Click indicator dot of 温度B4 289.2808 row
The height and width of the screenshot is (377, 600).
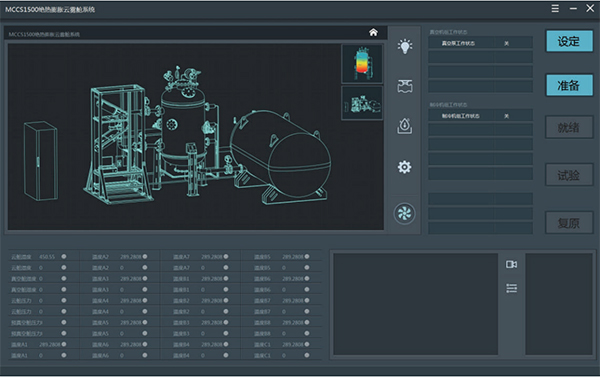click(x=226, y=344)
